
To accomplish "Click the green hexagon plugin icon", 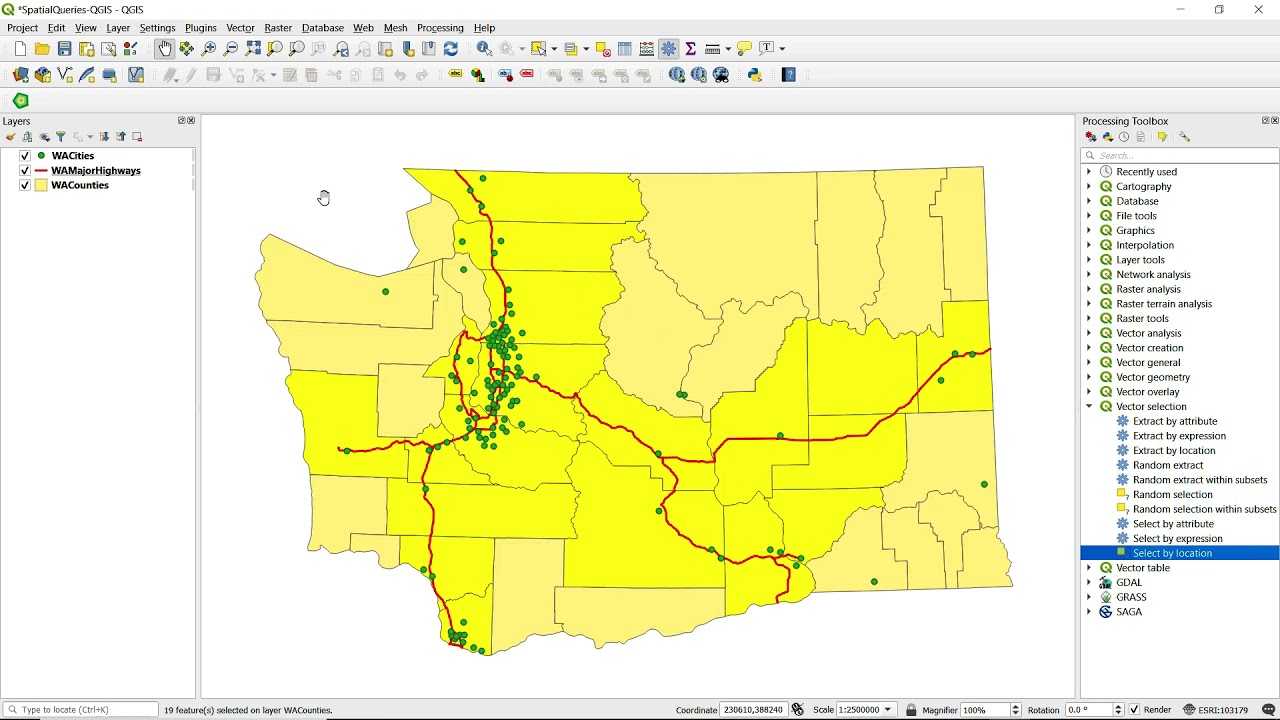I will point(21,101).
